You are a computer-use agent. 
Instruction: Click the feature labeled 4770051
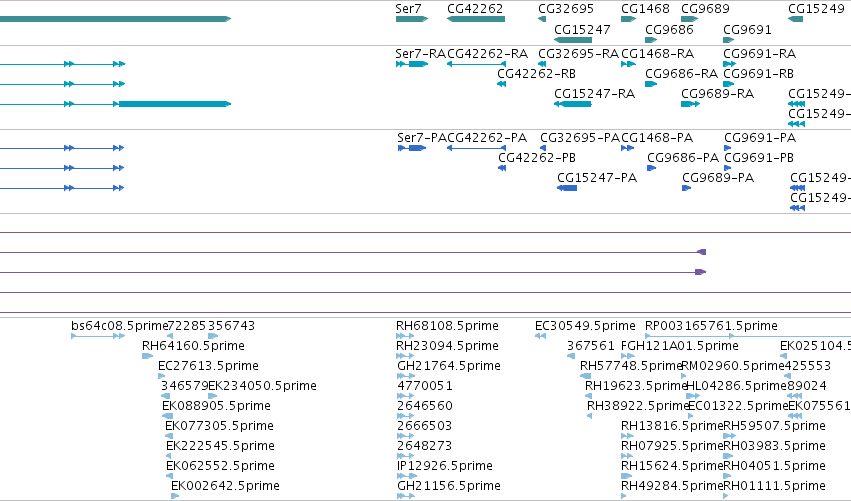[425, 386]
